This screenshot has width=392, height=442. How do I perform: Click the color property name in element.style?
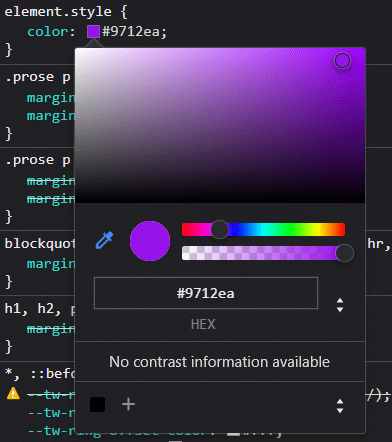click(48, 32)
